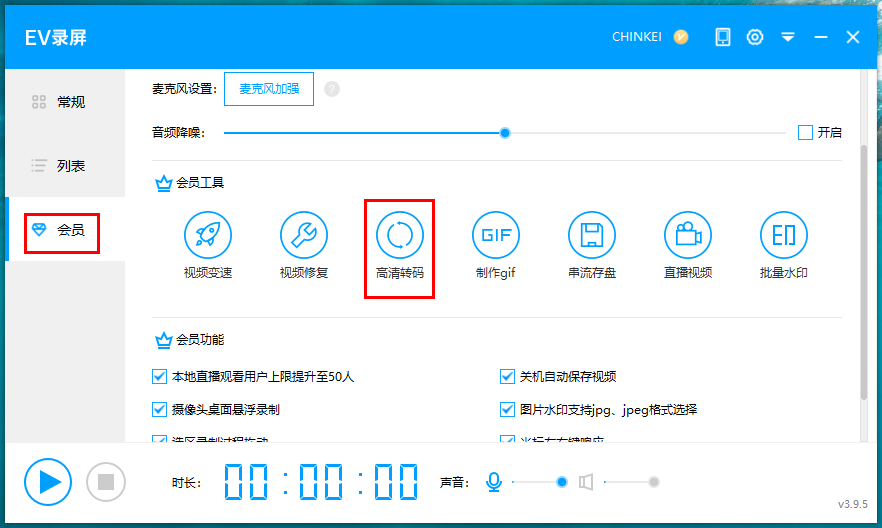Toggle 摄像头桌面悬浮录制 checkbox
This screenshot has width=882, height=528.
(159, 409)
